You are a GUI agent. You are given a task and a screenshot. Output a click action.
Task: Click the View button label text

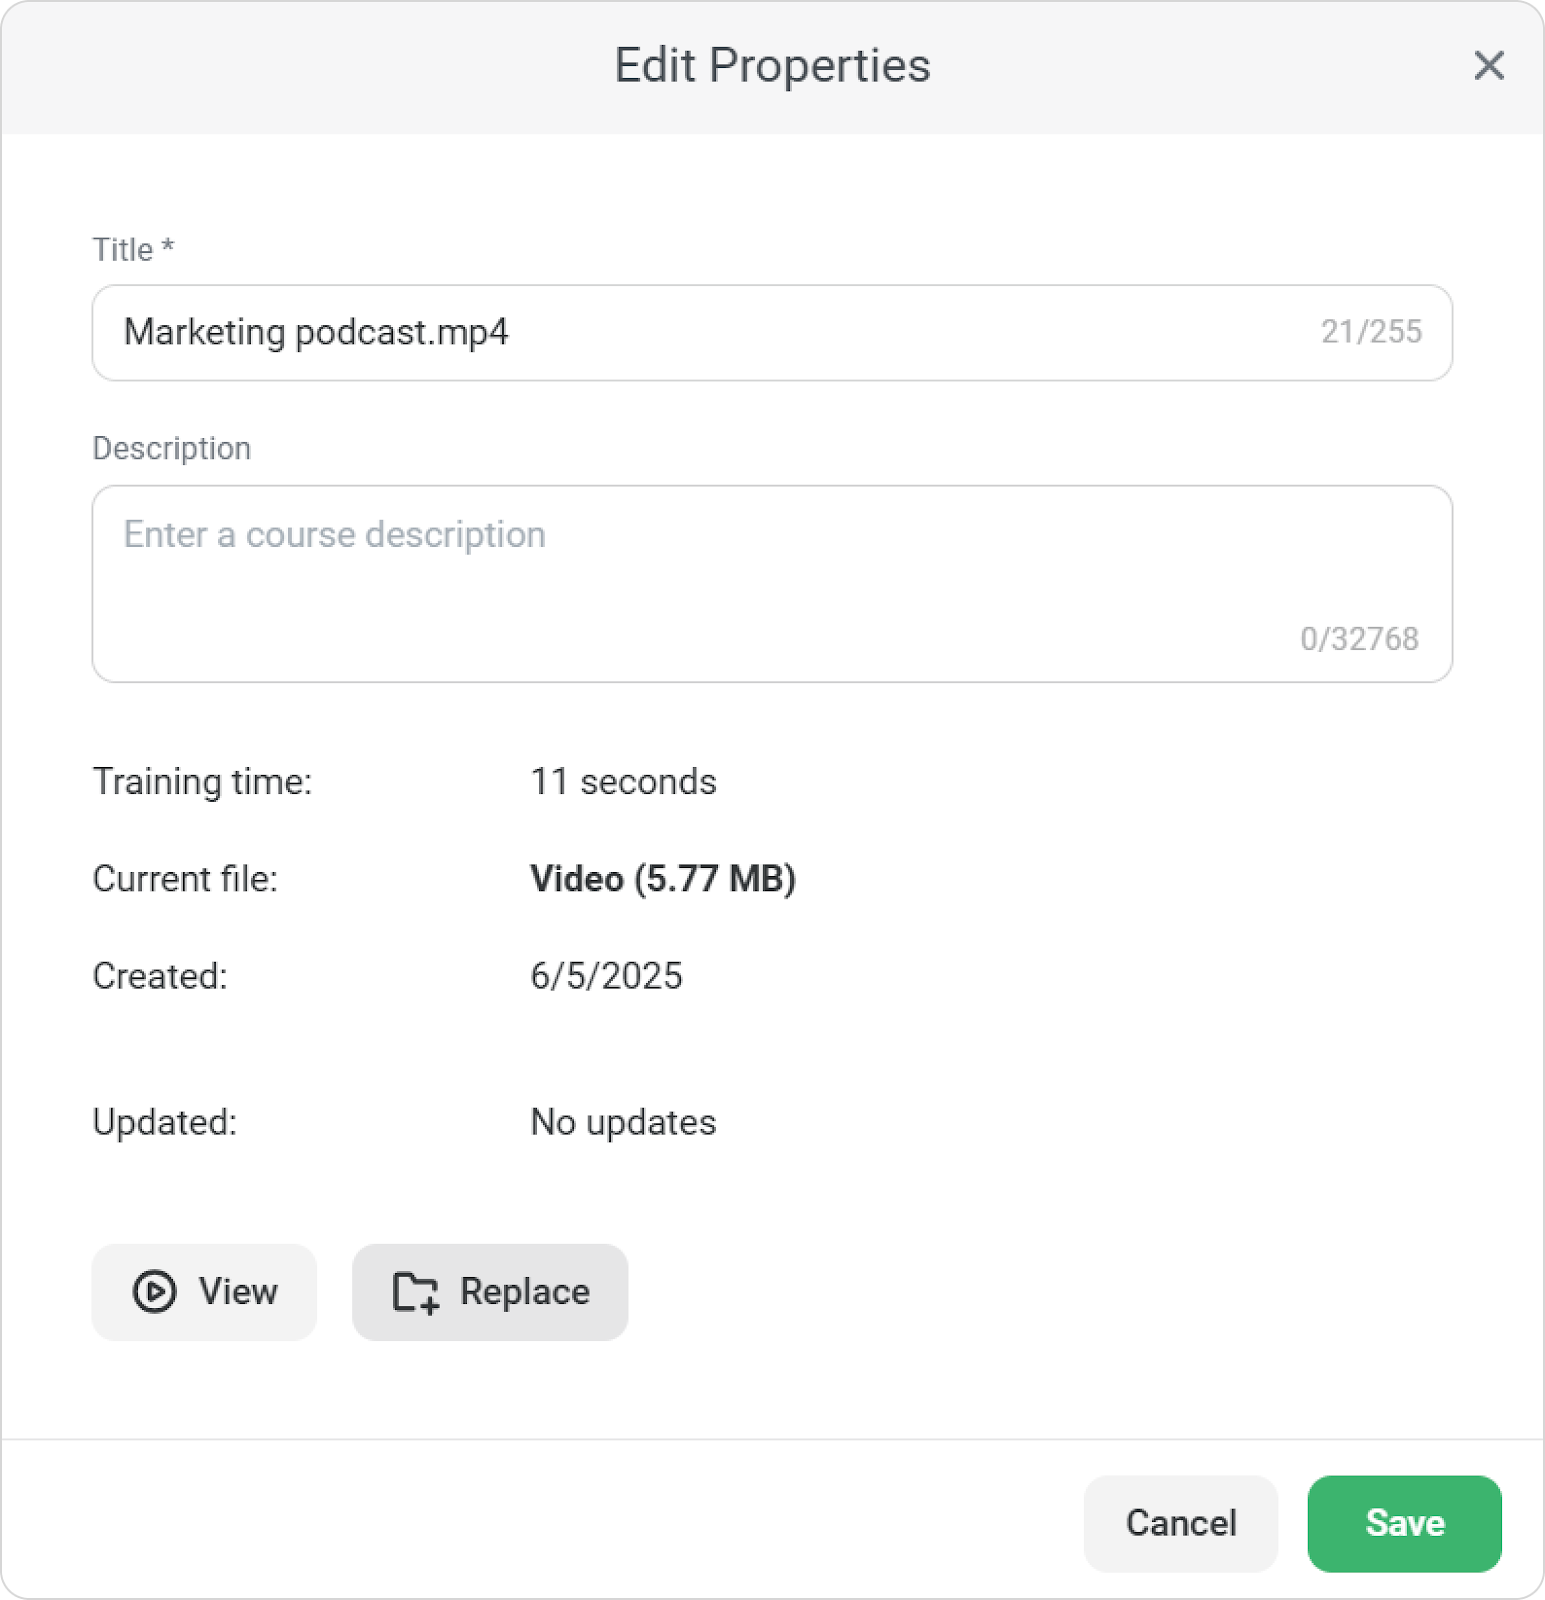[x=238, y=1291]
